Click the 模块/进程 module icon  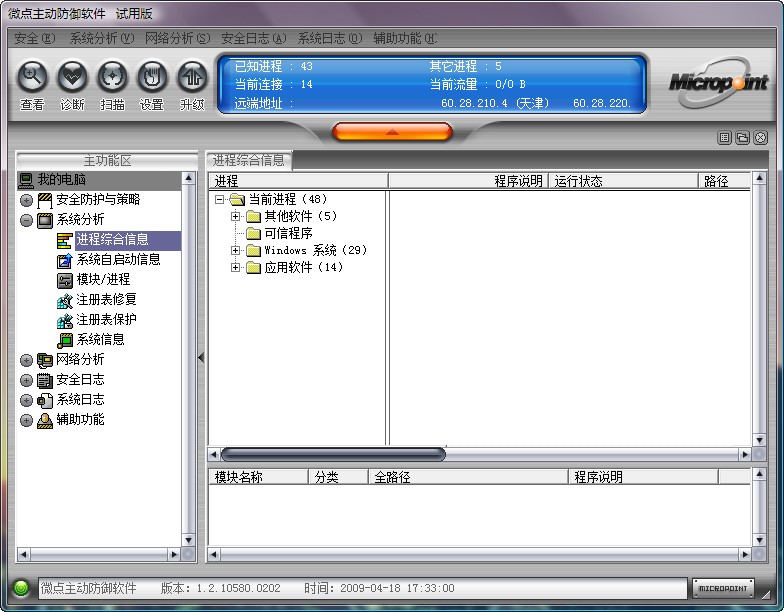pyautogui.click(x=64, y=280)
